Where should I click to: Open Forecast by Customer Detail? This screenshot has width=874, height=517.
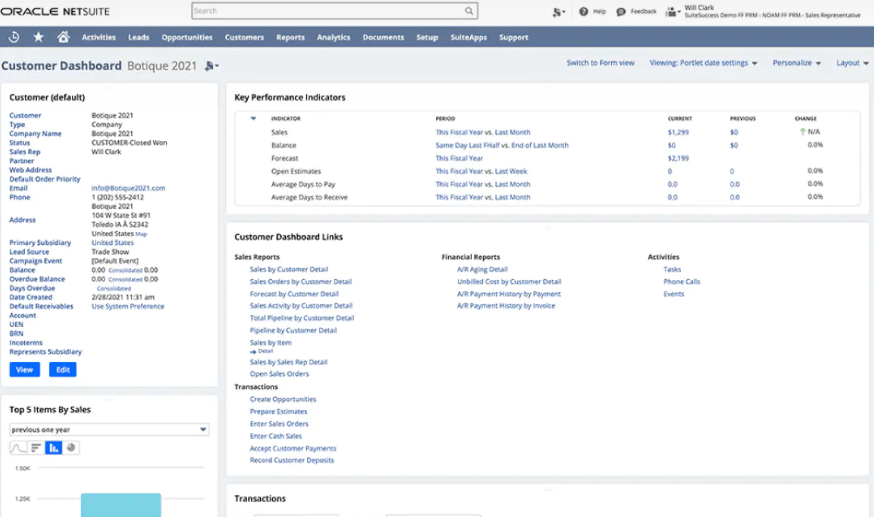point(294,294)
